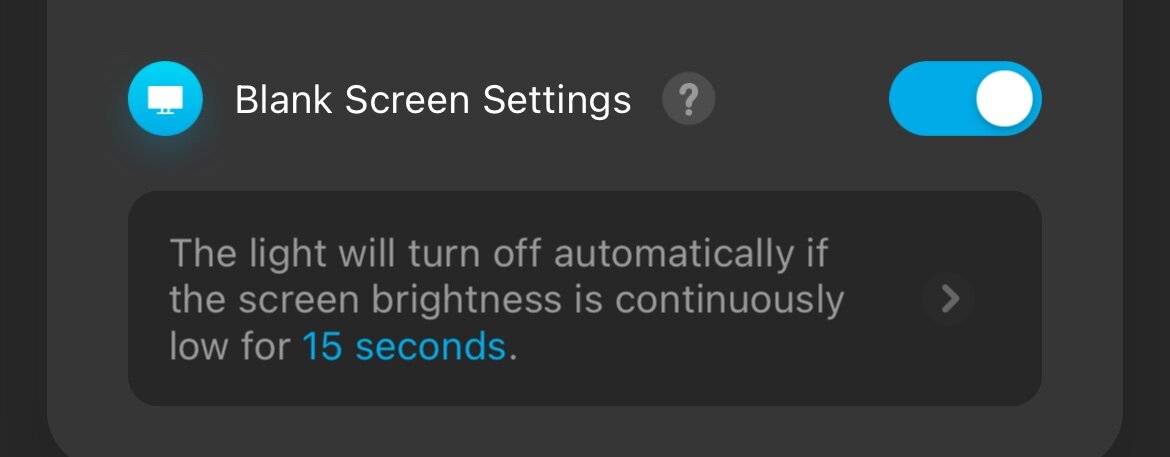The width and height of the screenshot is (1170, 457).
Task: Click the "Blank Screen Settings" label
Action: click(x=432, y=100)
